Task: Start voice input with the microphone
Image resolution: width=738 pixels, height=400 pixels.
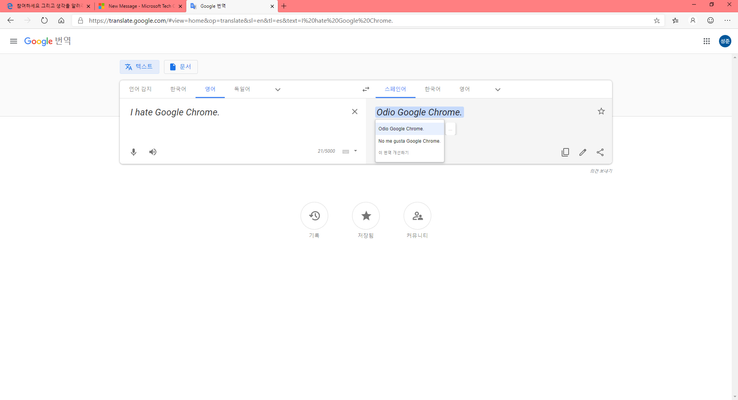Action: click(x=134, y=152)
